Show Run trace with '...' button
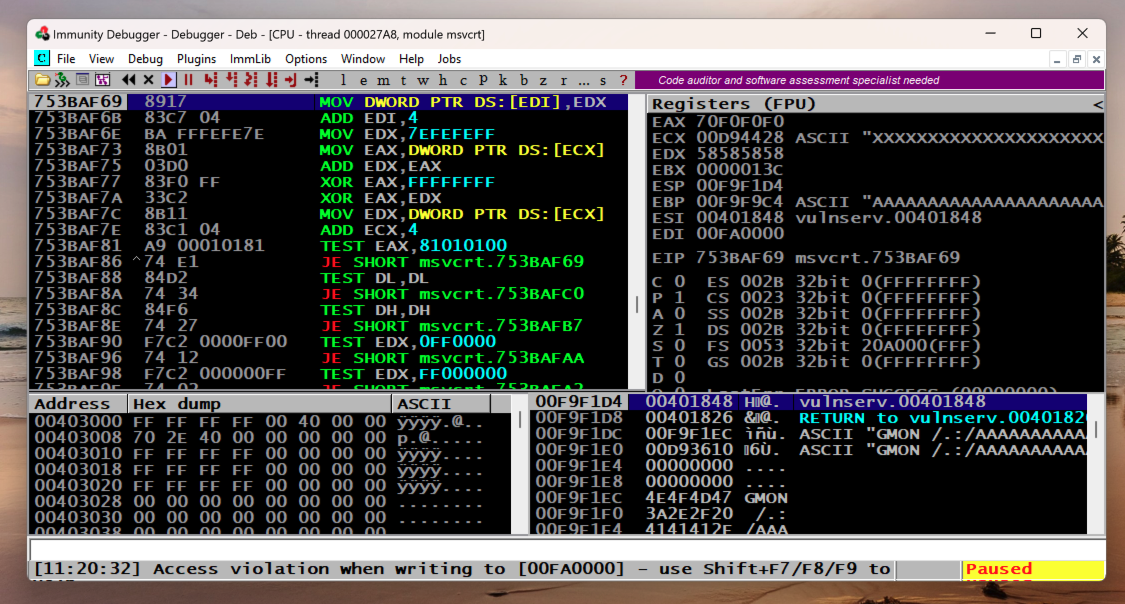 (x=583, y=80)
